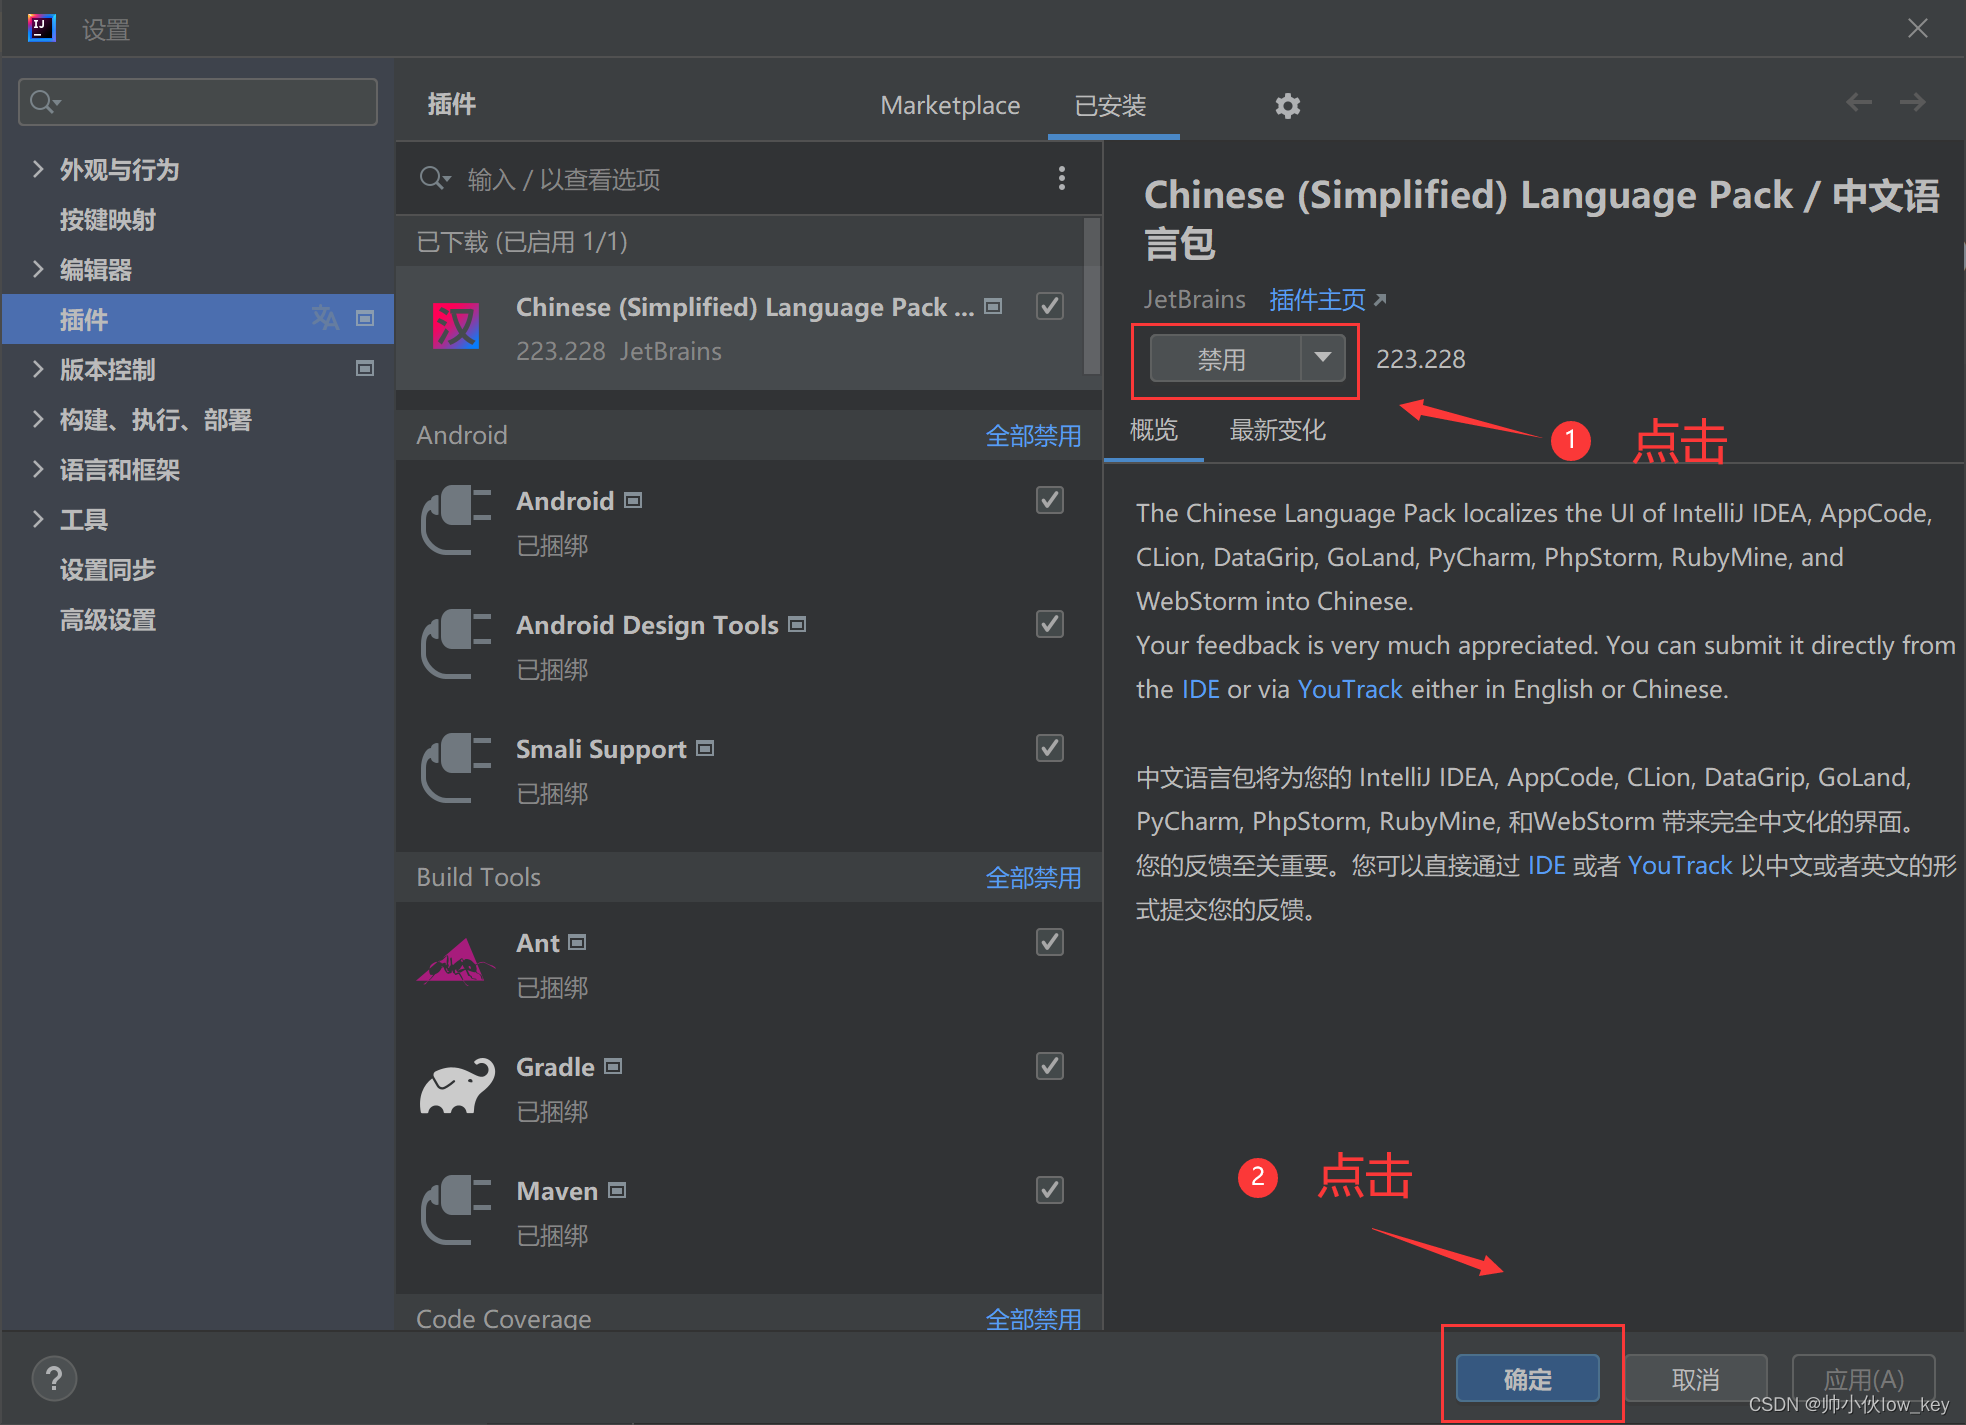Switch to the Marketplace tab

point(949,105)
